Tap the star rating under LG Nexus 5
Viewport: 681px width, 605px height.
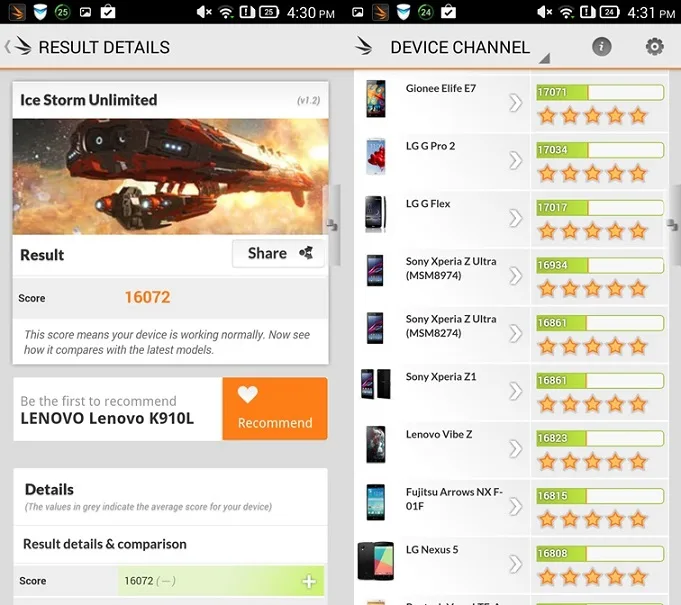tap(593, 577)
